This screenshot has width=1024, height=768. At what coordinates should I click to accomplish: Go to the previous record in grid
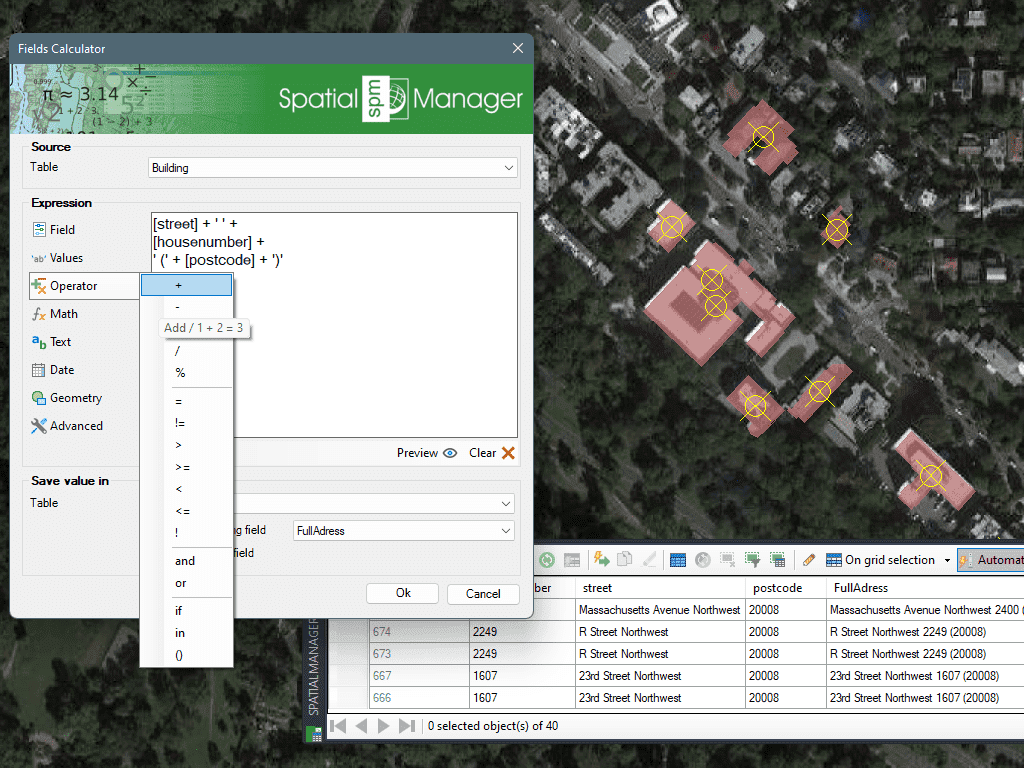tap(361, 726)
